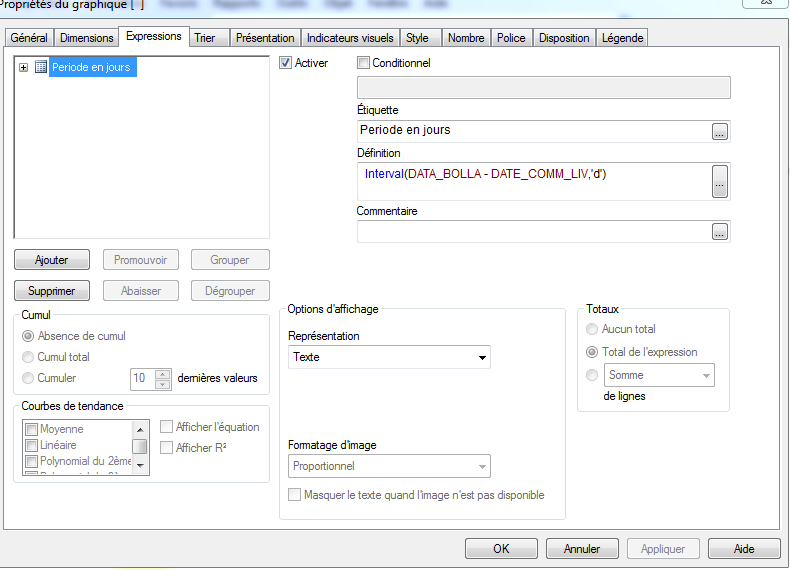
Task: Expand the Periode en jours expression node
Action: click(23, 67)
